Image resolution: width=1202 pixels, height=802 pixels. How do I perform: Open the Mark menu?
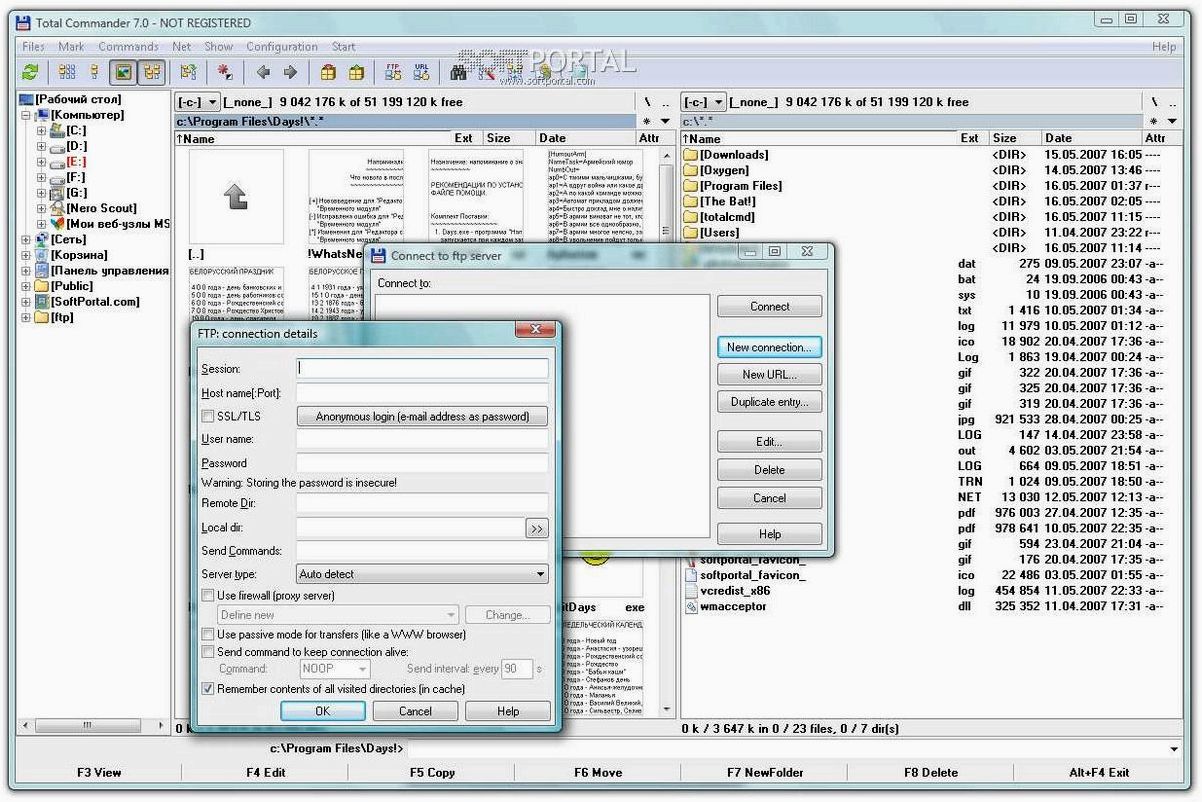pyautogui.click(x=71, y=46)
